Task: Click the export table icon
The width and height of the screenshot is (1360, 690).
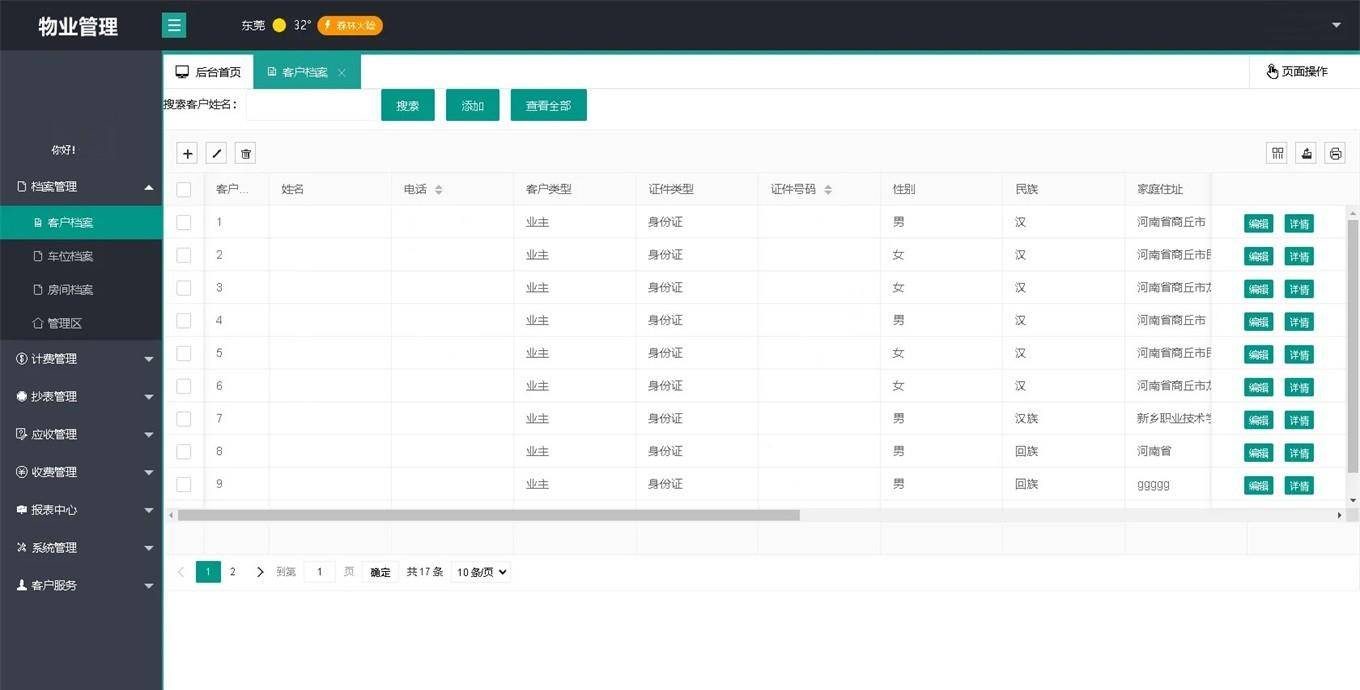Action: point(1306,153)
